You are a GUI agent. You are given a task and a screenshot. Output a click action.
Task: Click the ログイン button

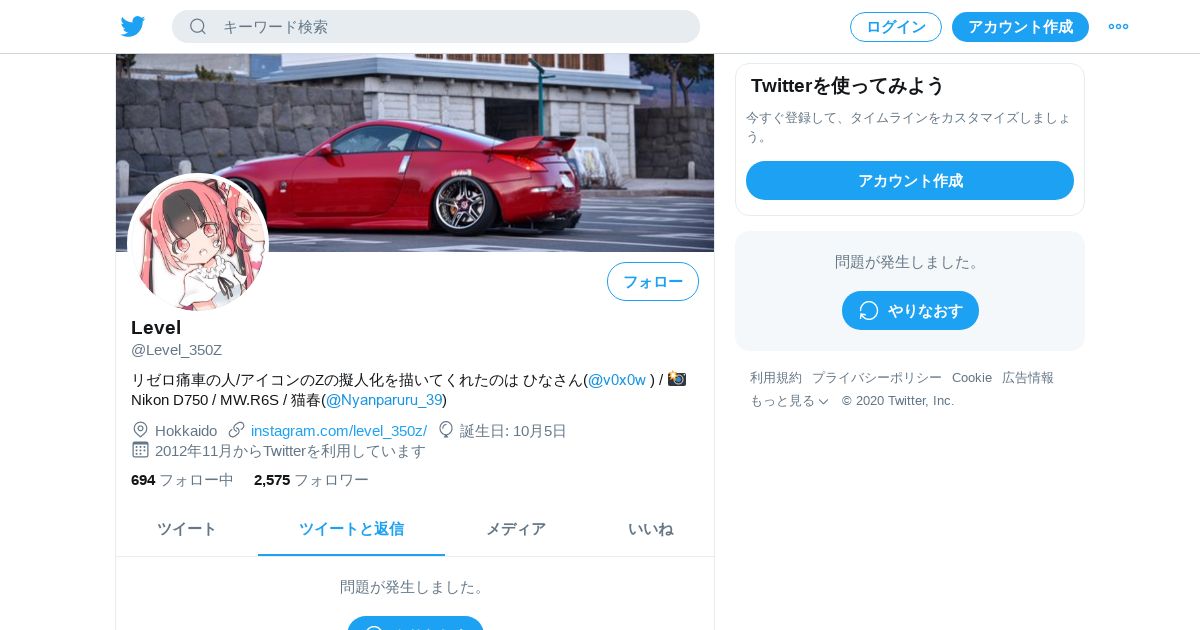coord(896,27)
